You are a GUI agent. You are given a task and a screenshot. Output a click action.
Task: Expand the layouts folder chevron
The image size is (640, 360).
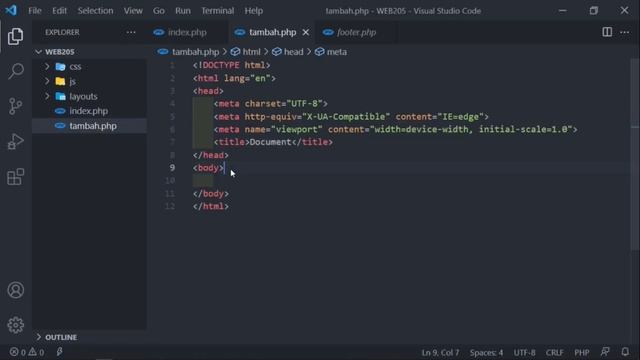[x=47, y=96]
